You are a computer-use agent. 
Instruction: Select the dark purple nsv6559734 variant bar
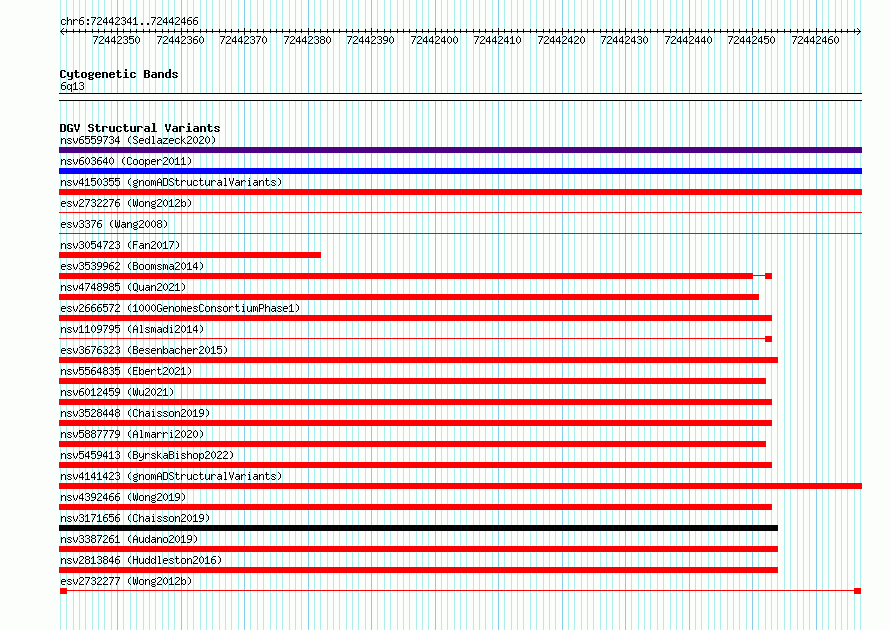point(460,150)
